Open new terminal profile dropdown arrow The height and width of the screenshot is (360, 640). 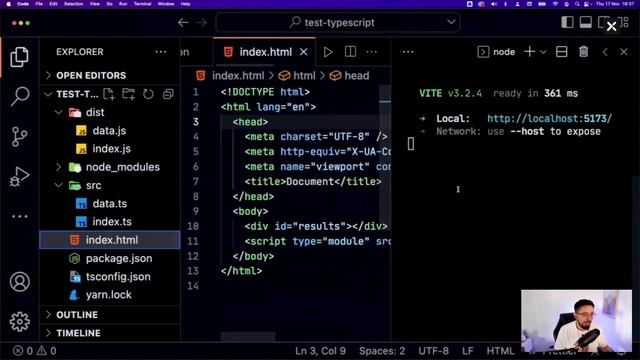tap(543, 52)
